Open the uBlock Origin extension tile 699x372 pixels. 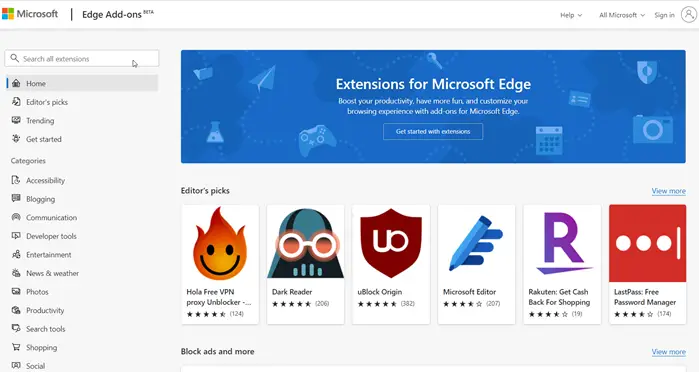(x=391, y=265)
